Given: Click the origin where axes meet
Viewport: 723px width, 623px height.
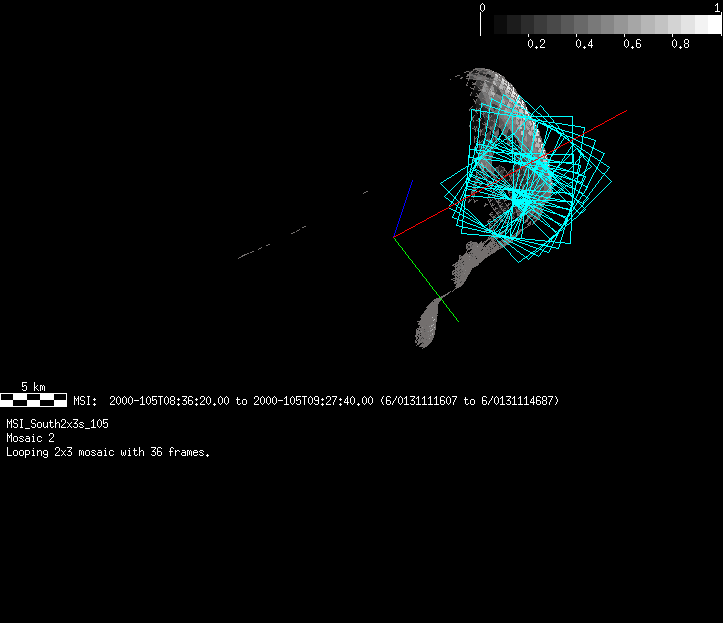Looking at the screenshot, I should [x=394, y=237].
